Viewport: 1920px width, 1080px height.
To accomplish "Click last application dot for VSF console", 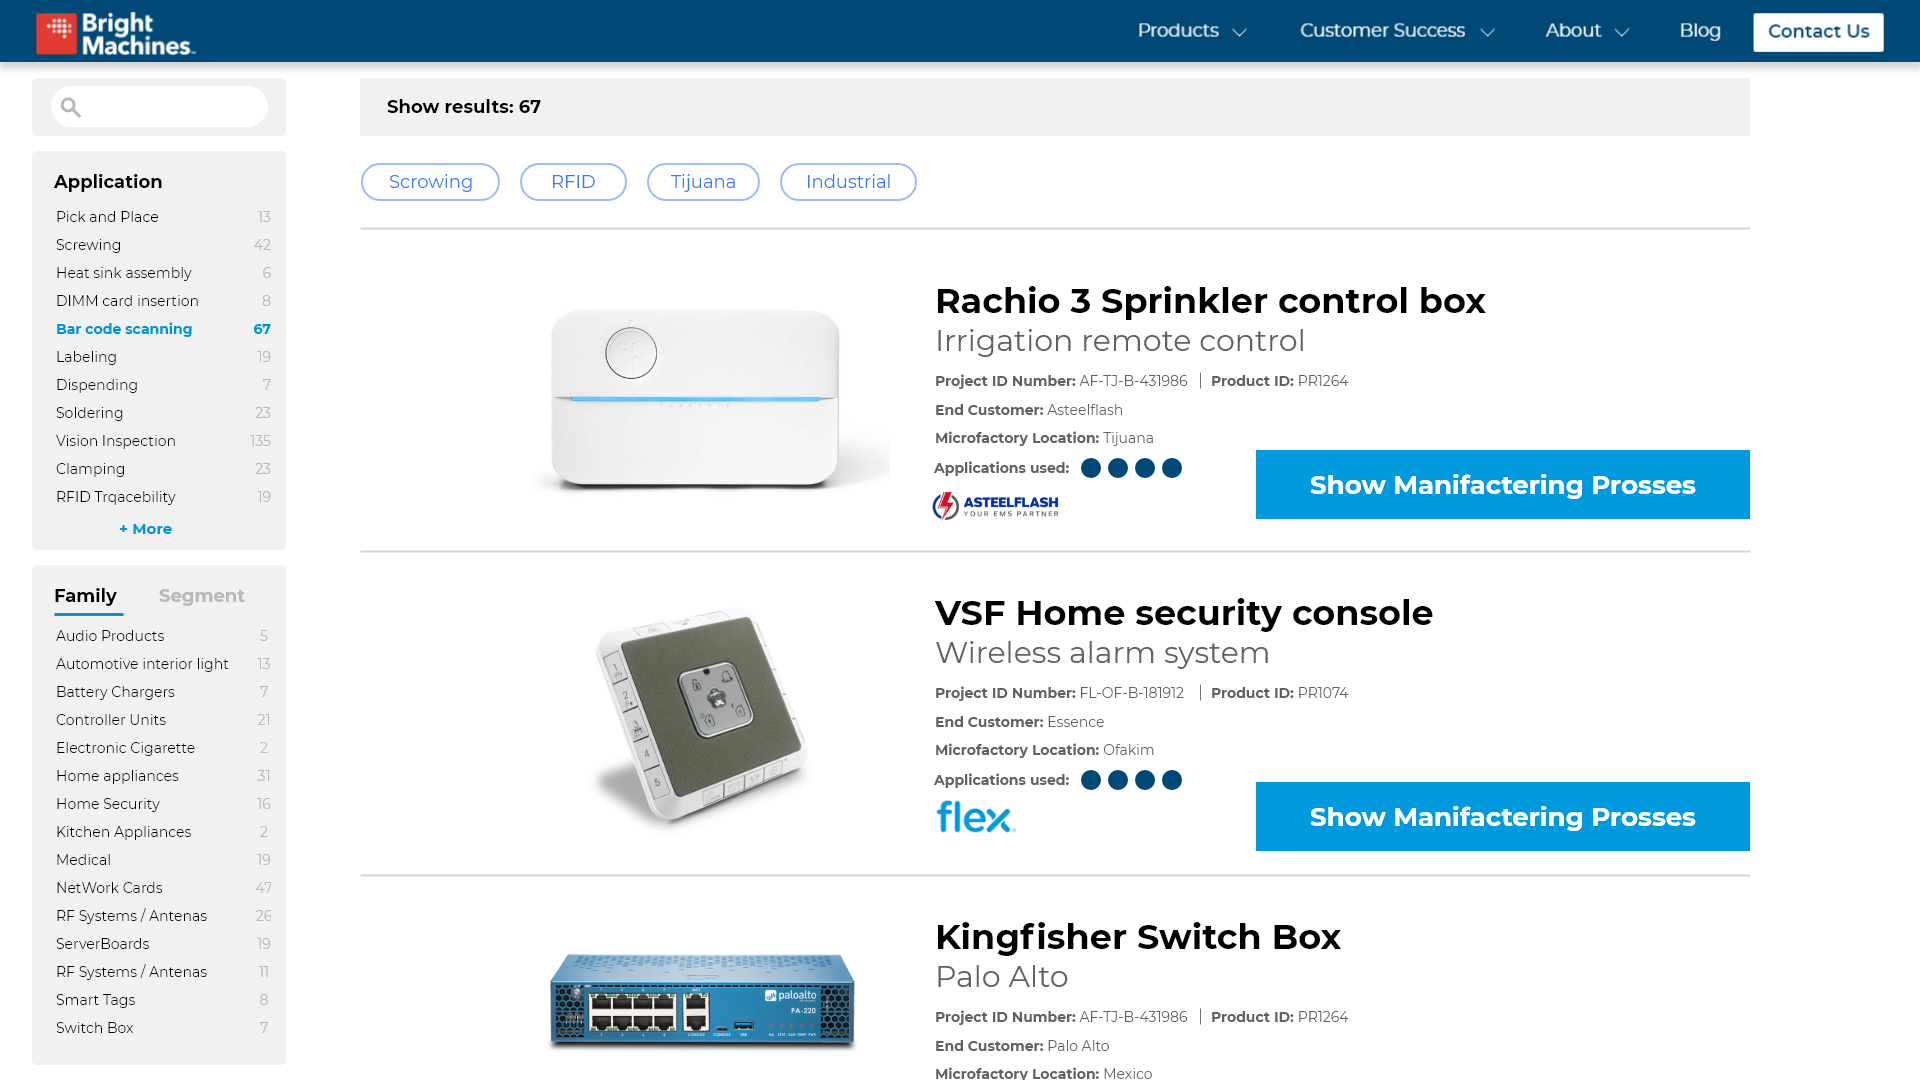I will (1172, 780).
